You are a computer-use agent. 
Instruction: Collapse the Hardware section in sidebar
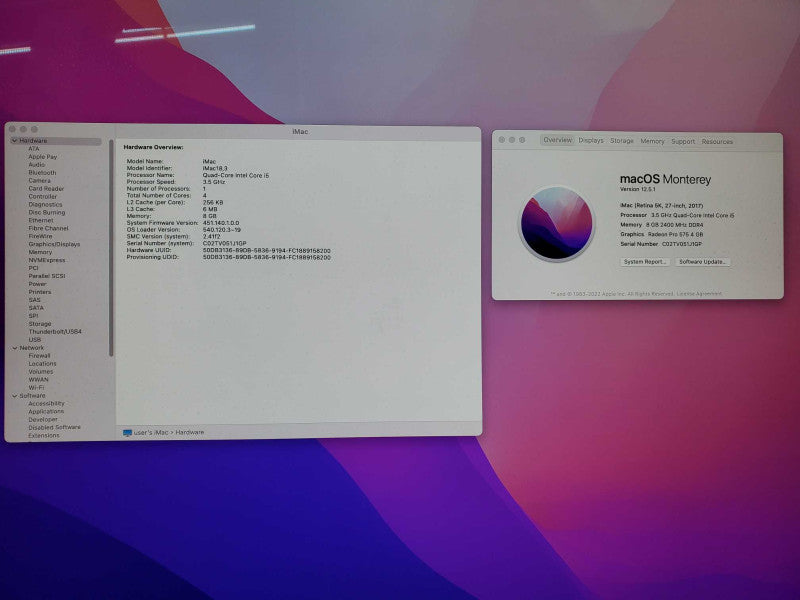15,140
